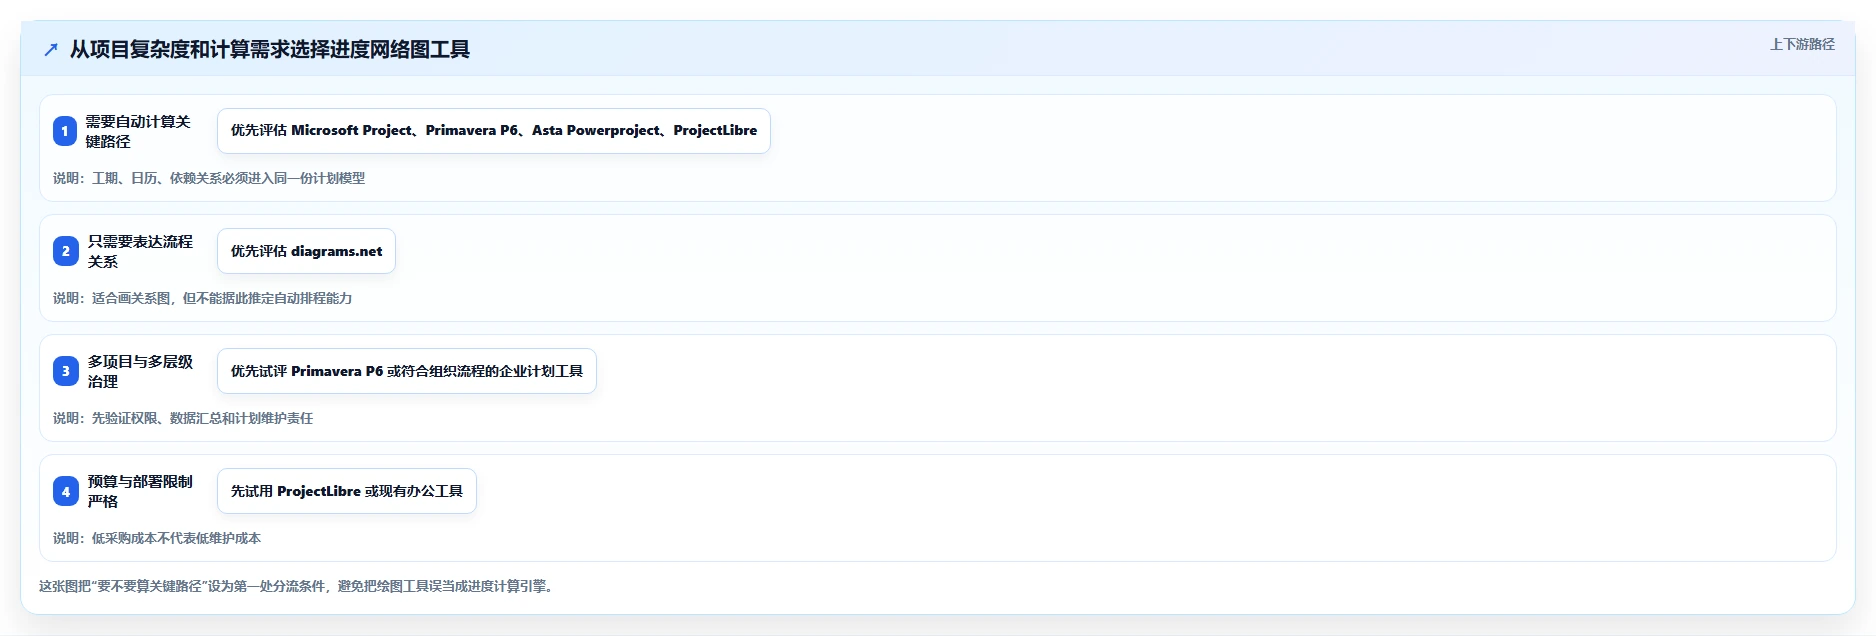Click footer caption about 关键路径 分流条件
The image size is (1876, 636).
(298, 586)
